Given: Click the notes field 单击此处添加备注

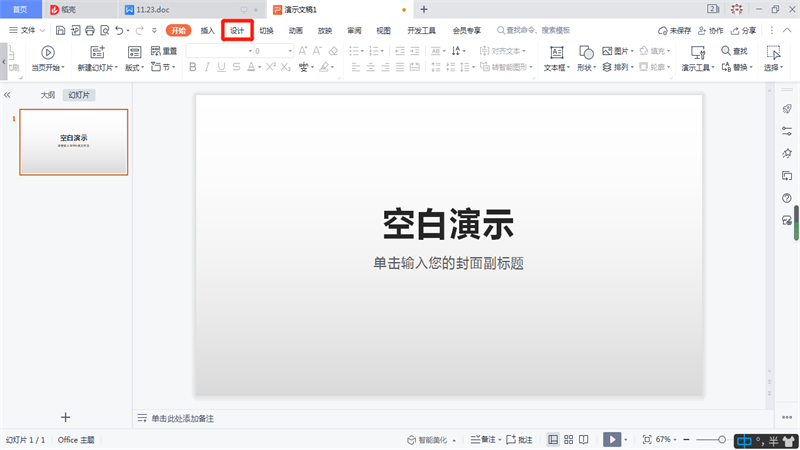Looking at the screenshot, I should 182,419.
